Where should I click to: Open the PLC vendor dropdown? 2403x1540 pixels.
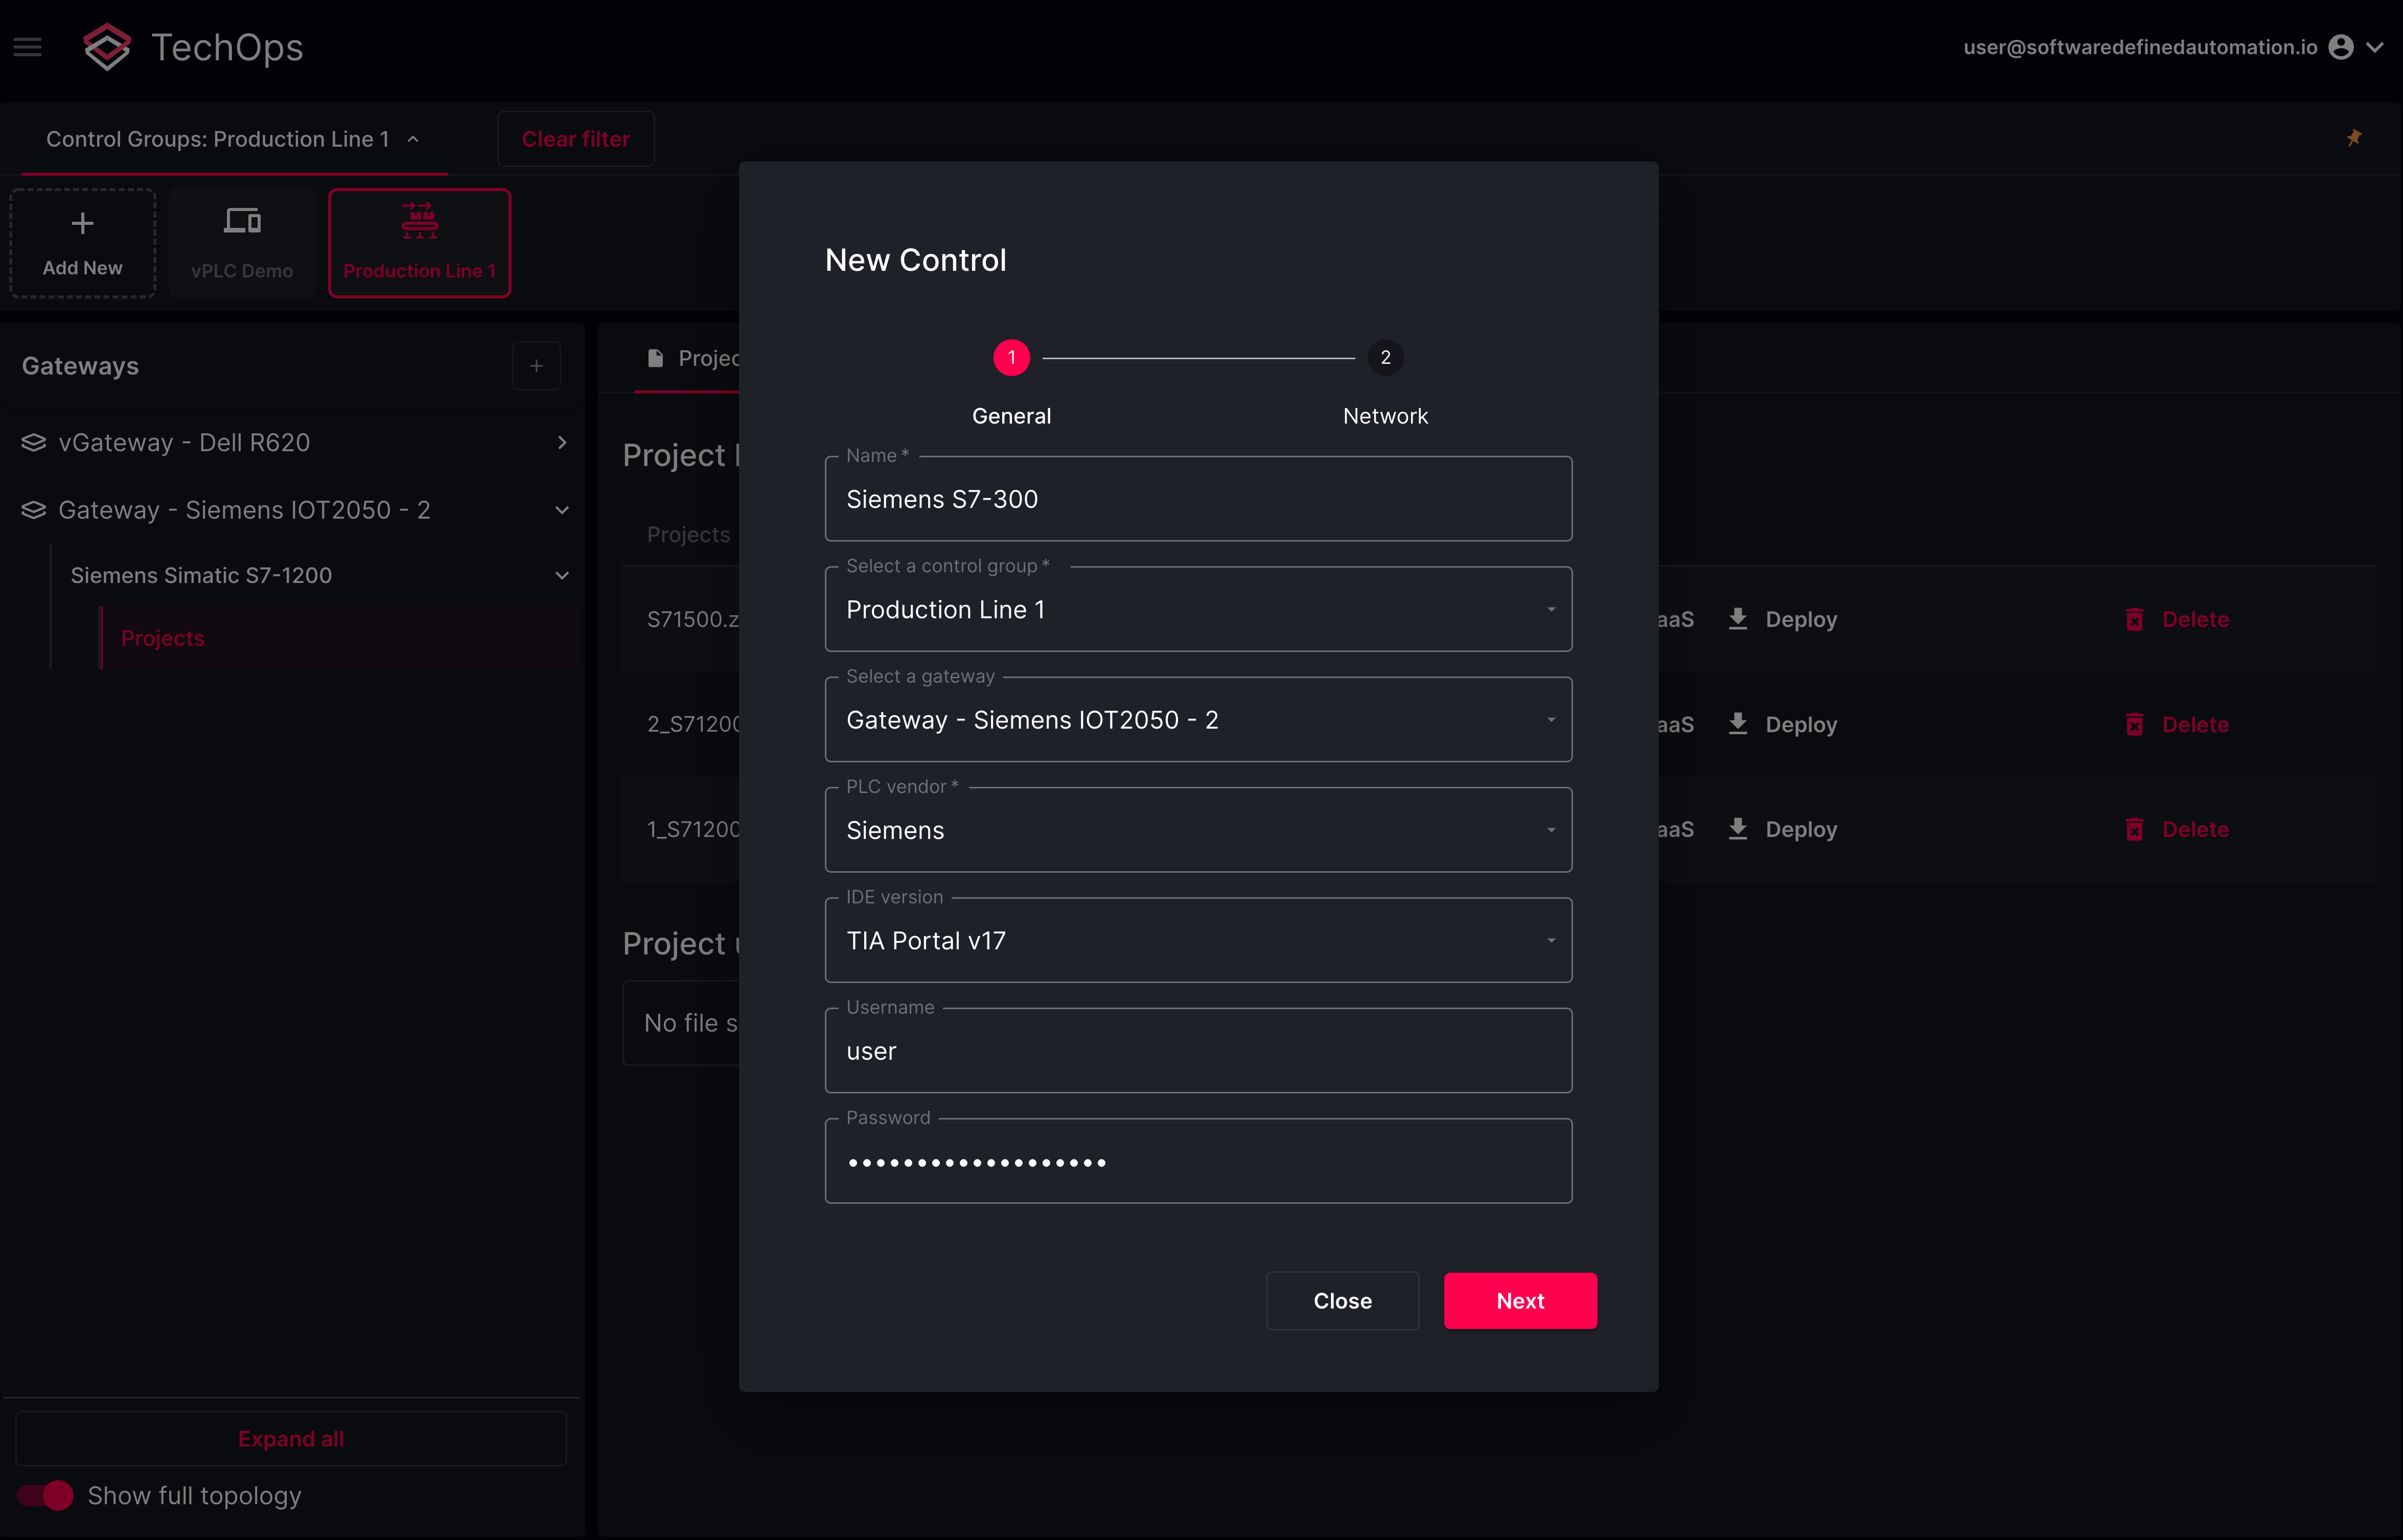(1198, 830)
